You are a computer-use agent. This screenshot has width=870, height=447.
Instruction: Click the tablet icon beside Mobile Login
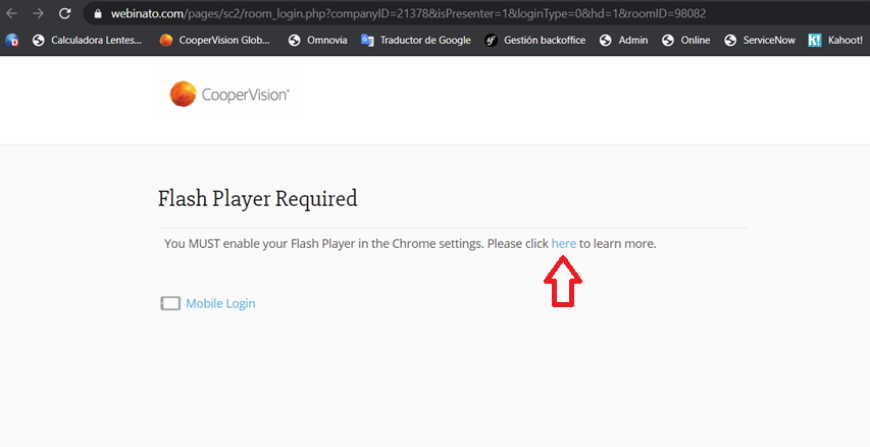pos(170,303)
